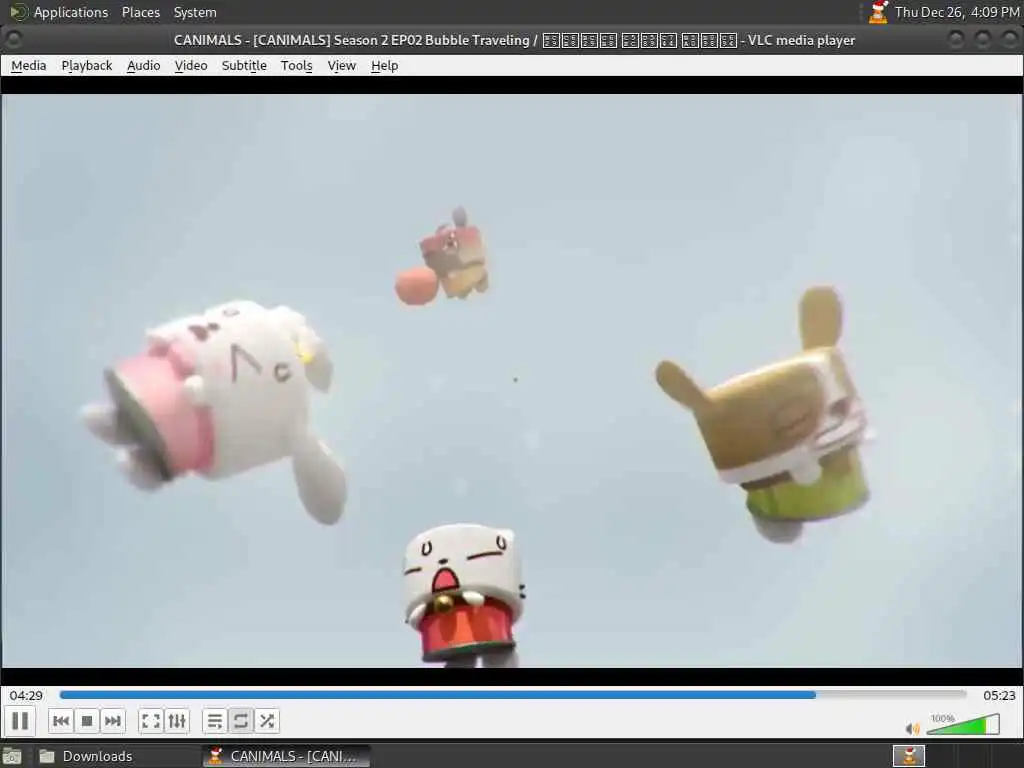This screenshot has width=1024, height=768.
Task: Click total duration 05:23 label
Action: (999, 696)
